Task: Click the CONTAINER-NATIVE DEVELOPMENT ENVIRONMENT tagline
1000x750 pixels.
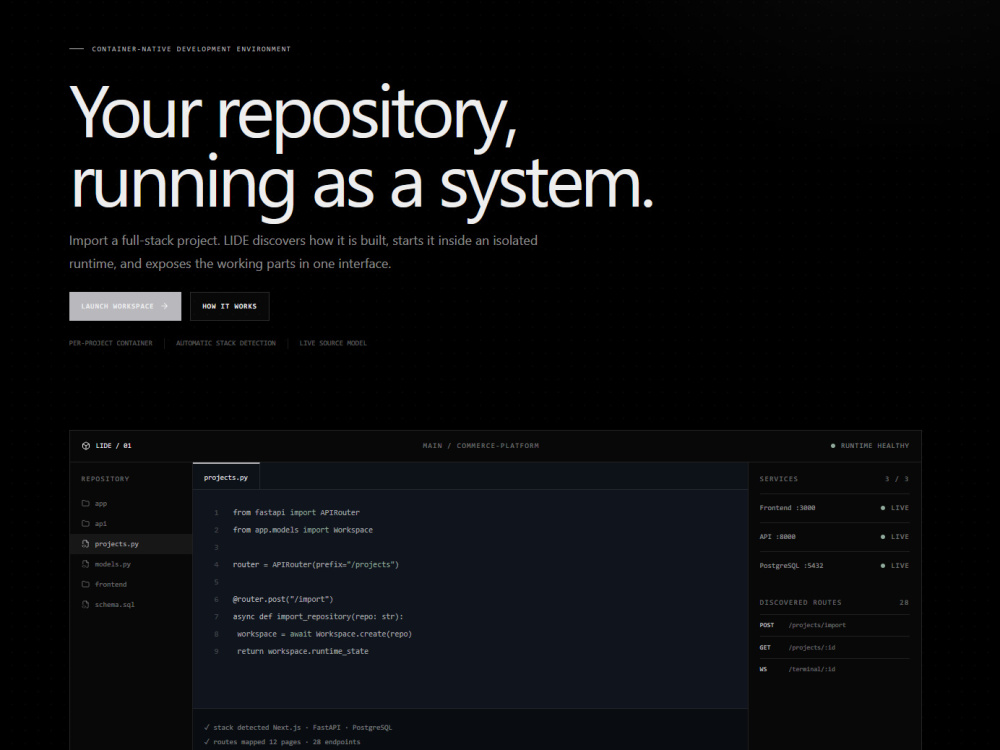Action: [x=191, y=49]
